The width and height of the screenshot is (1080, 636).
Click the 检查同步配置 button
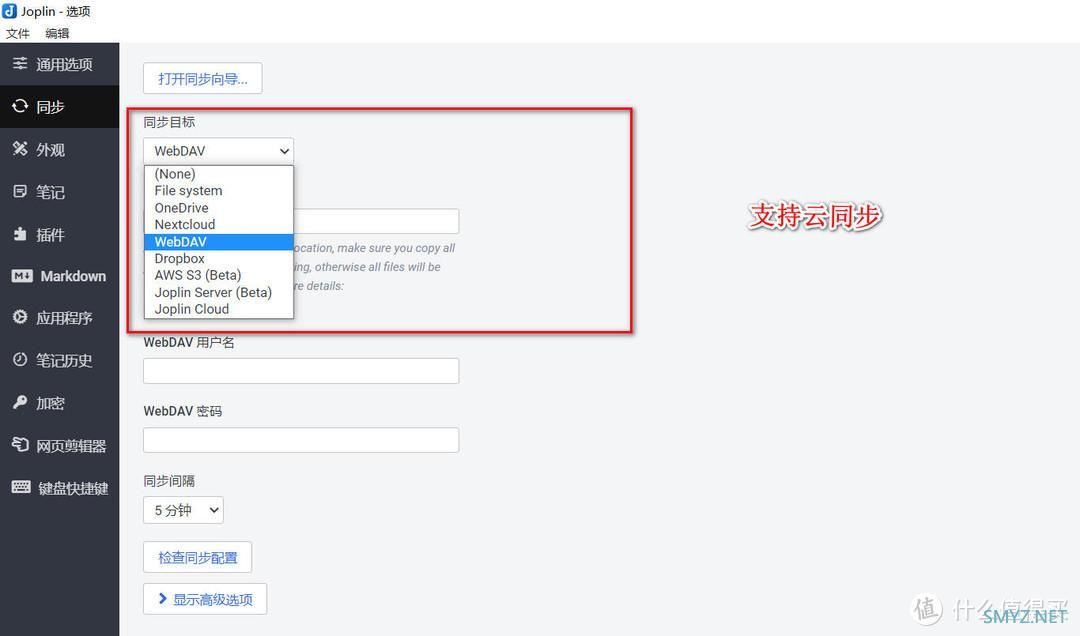click(198, 557)
